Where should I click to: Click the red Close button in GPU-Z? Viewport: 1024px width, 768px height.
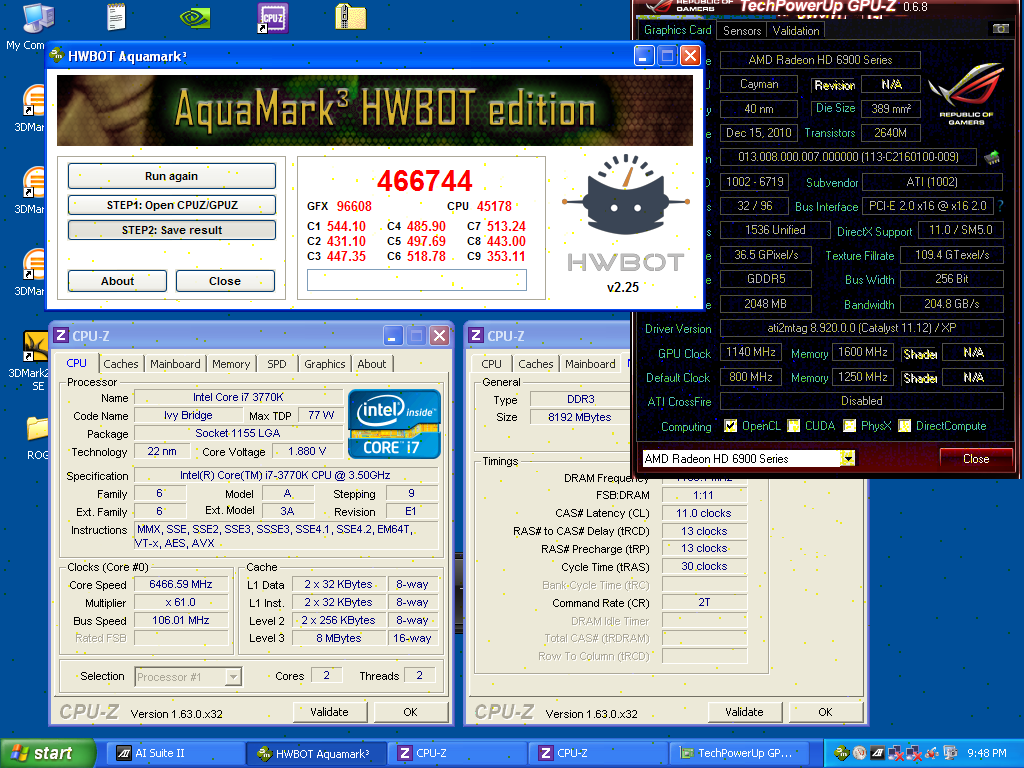pyautogui.click(x=976, y=458)
